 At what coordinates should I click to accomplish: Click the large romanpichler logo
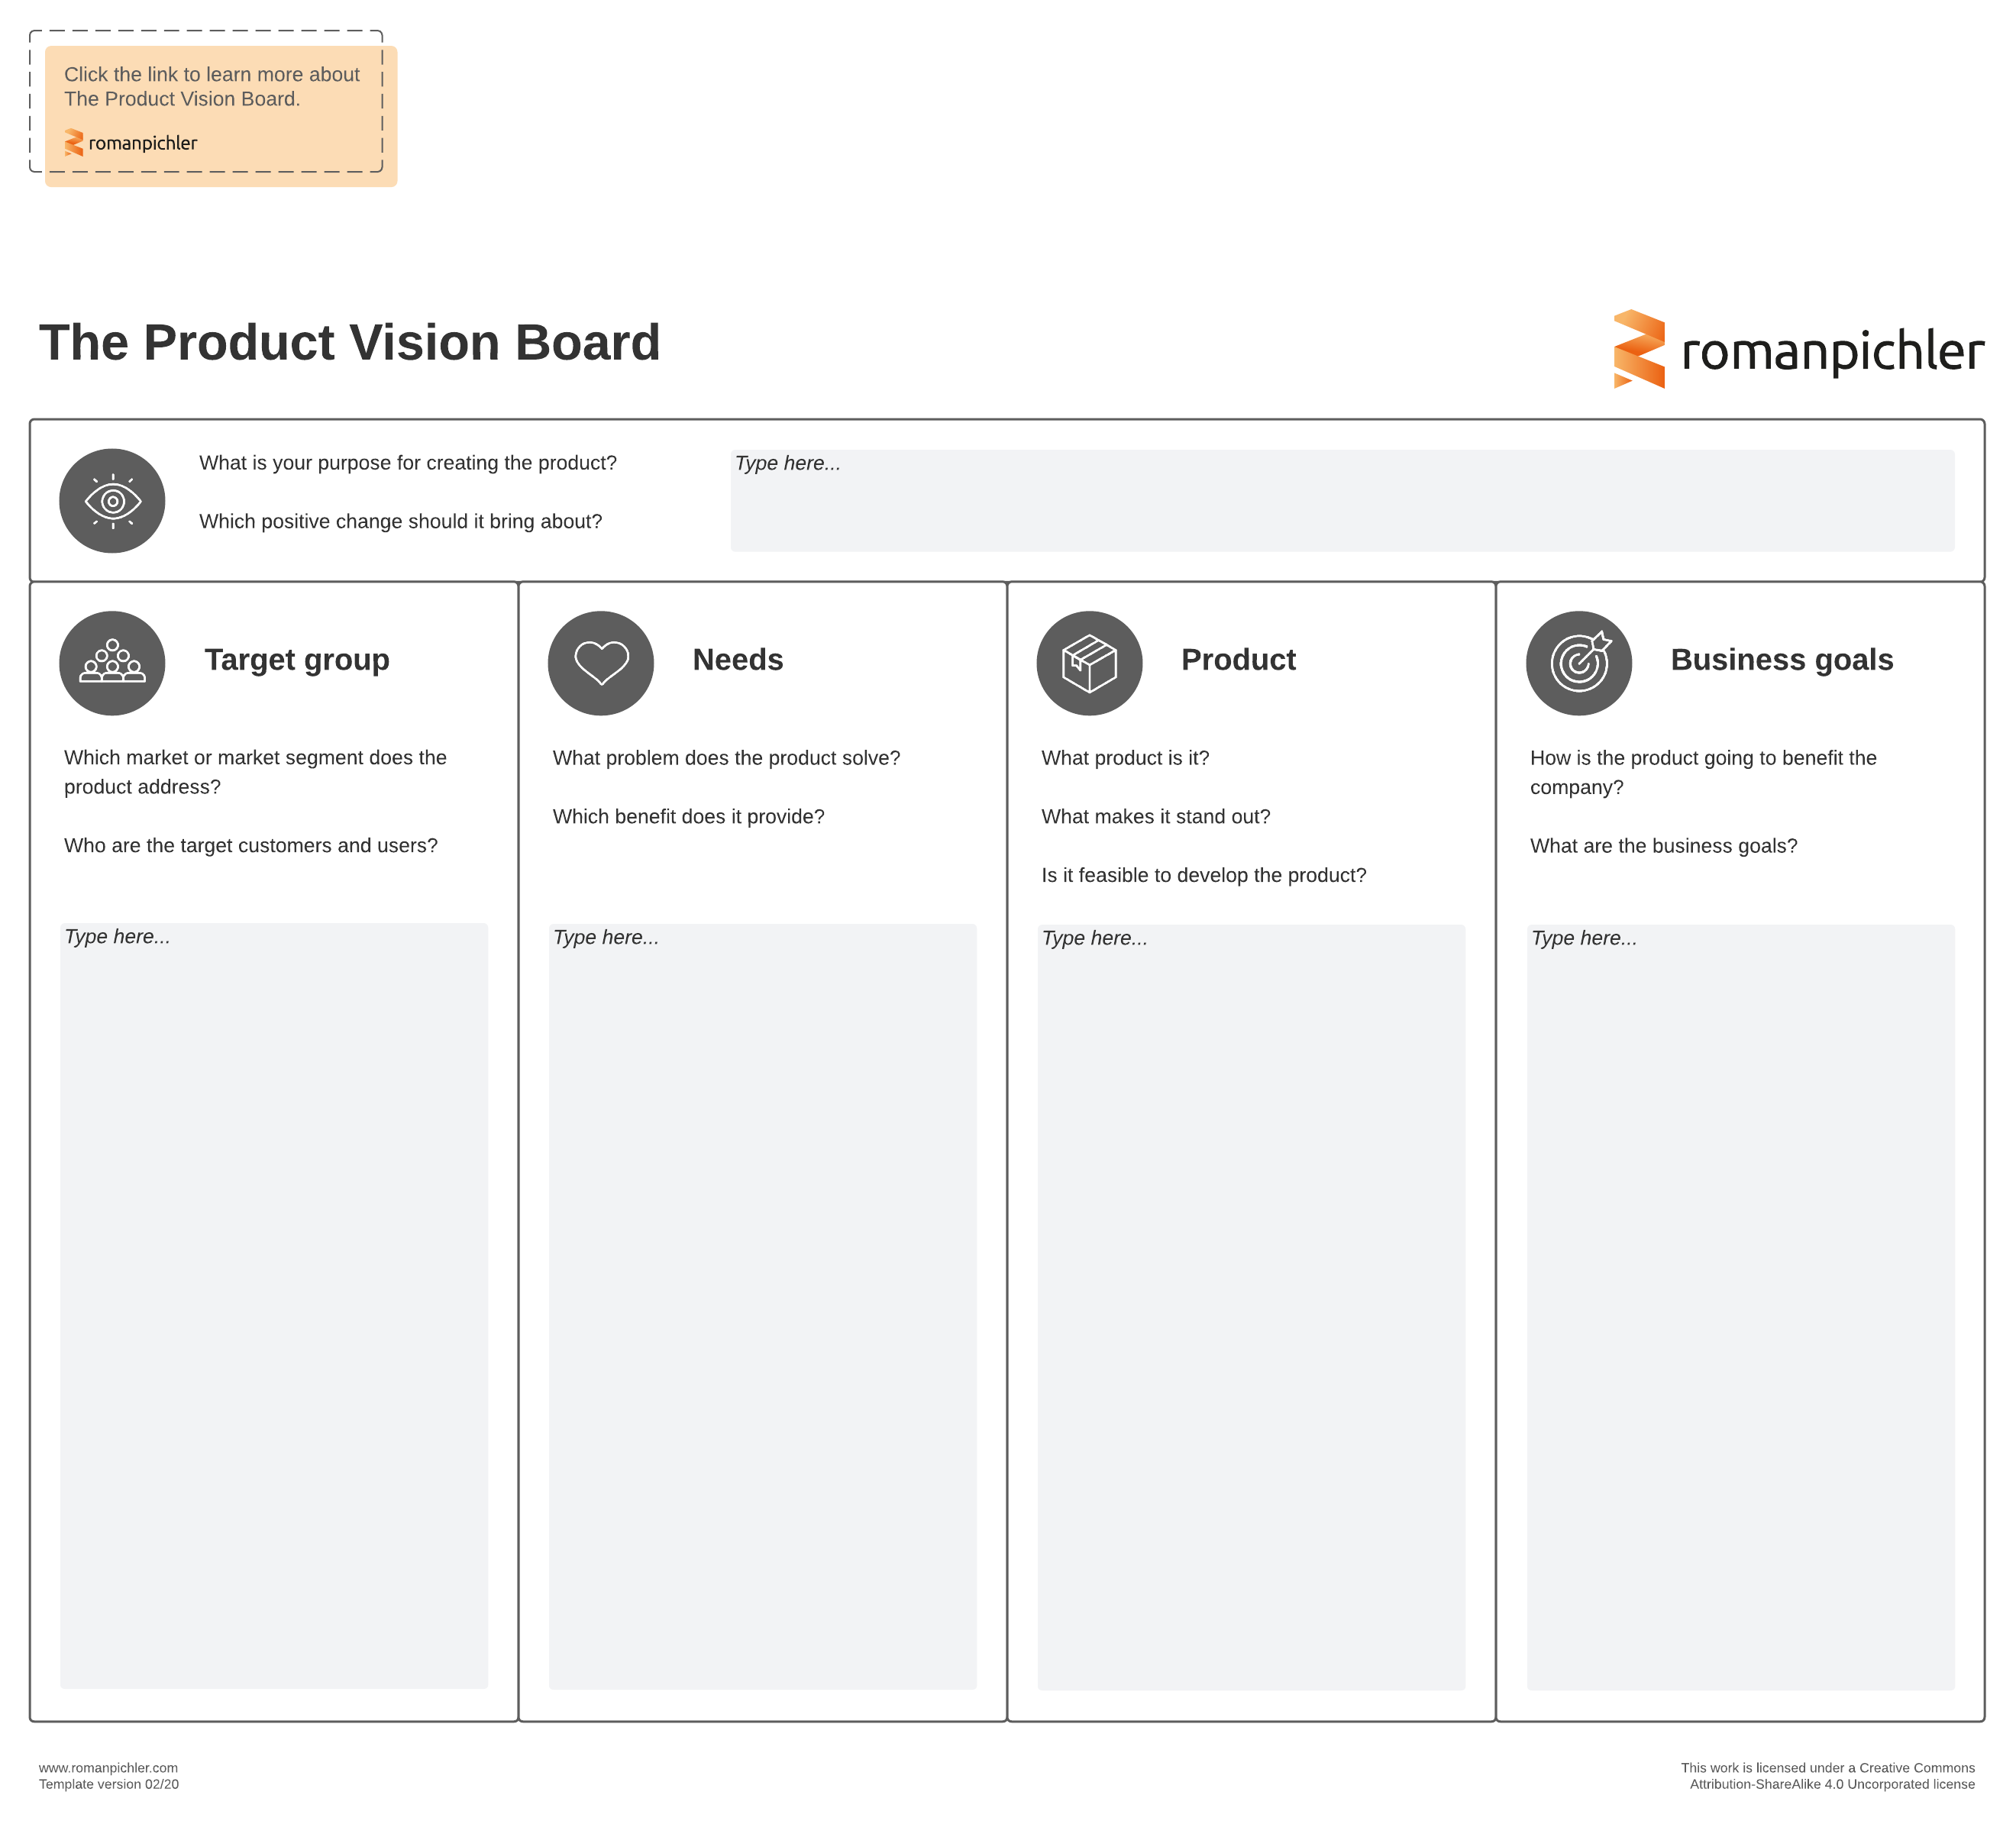[1797, 349]
